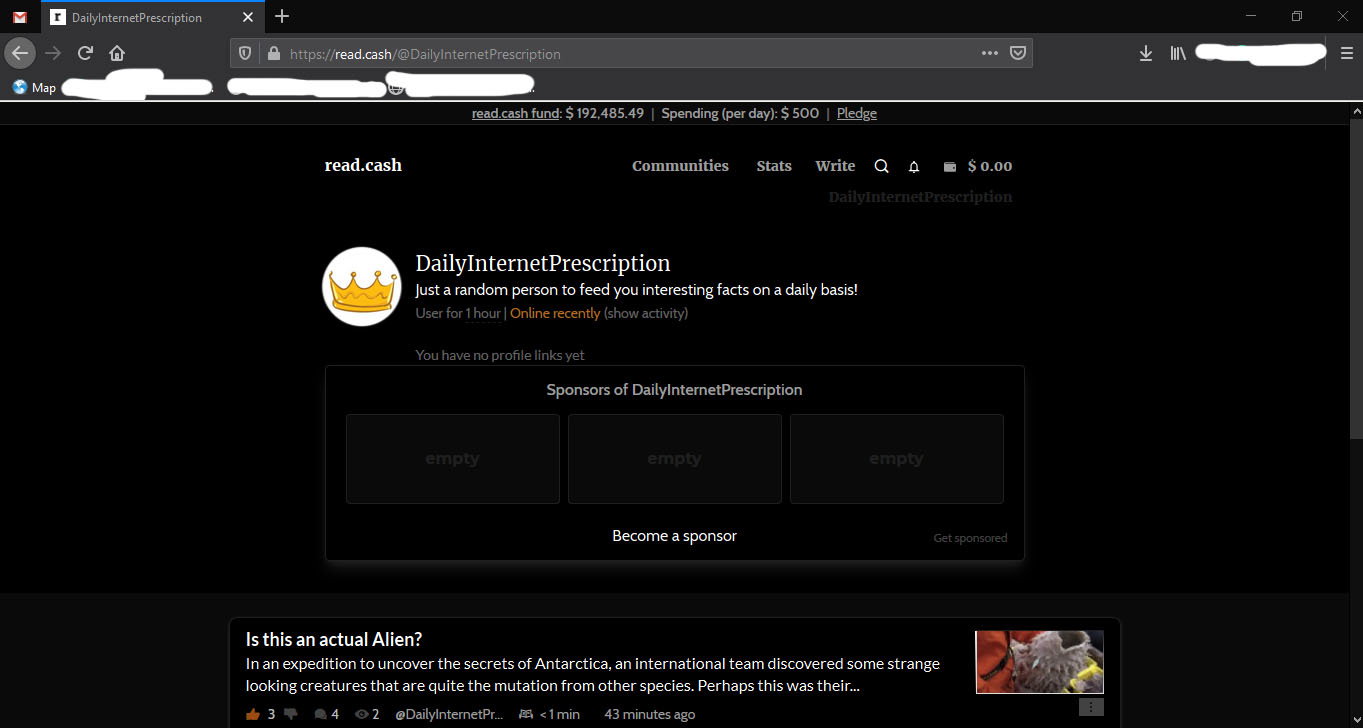The image size is (1363, 728).
Task: Open the tracking protection shield panel
Action: coord(245,54)
